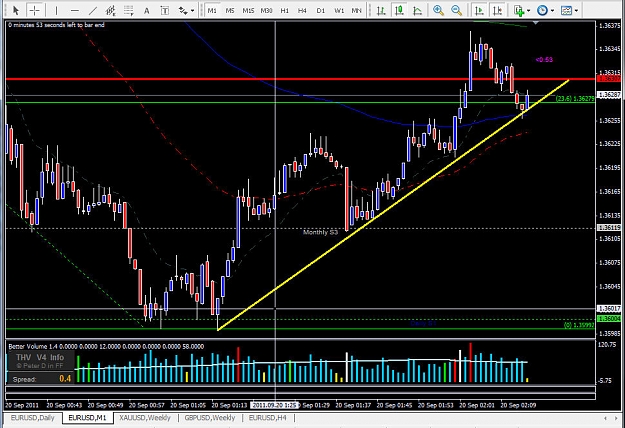This screenshot has height=428, width=625.
Task: Click the periodicity clock icon
Action: click(542, 10)
